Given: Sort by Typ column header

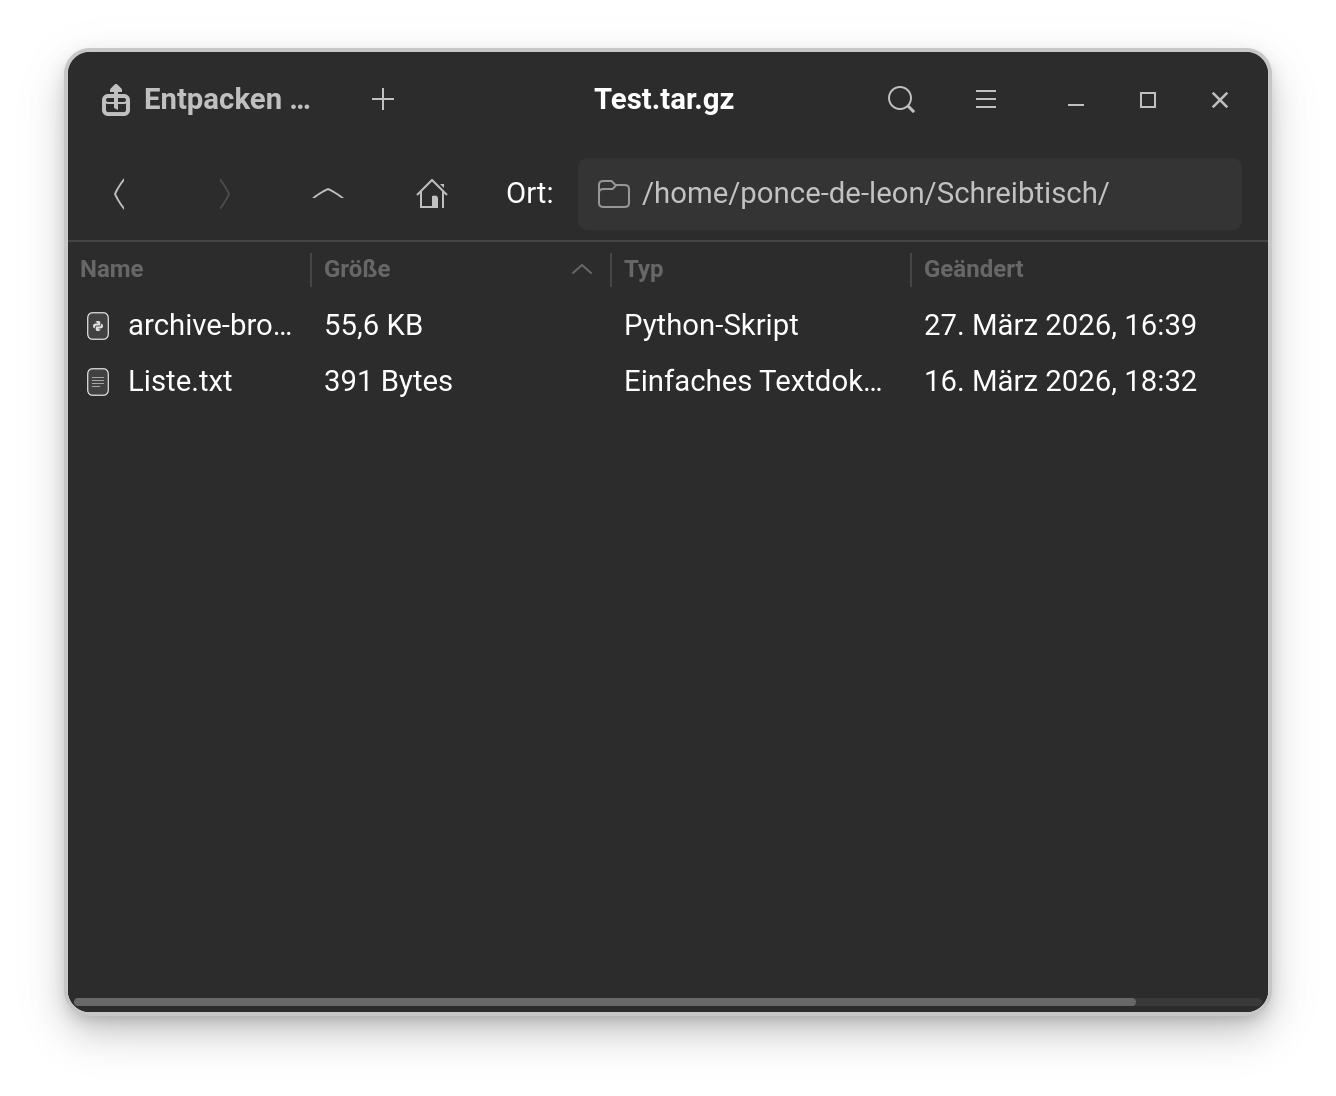Looking at the screenshot, I should coord(644,269).
